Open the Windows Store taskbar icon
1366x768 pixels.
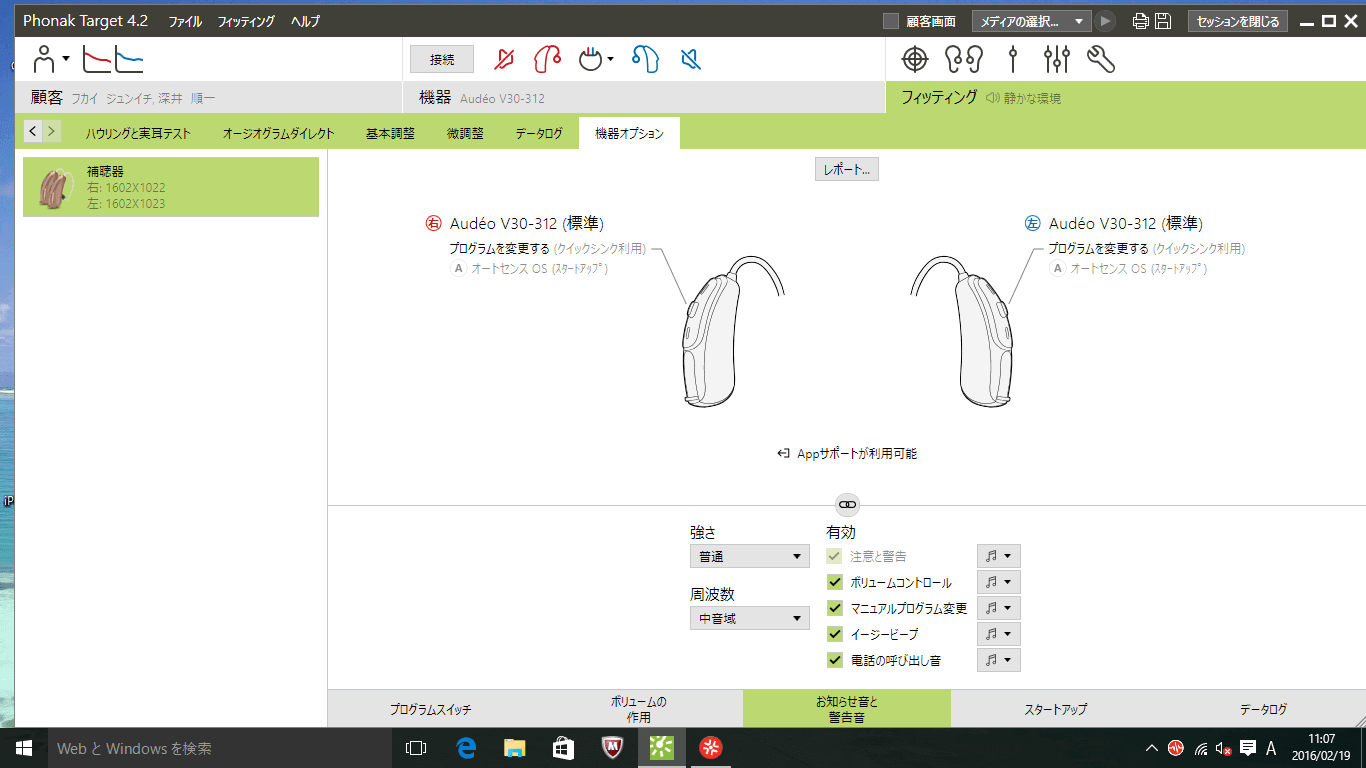tap(563, 748)
